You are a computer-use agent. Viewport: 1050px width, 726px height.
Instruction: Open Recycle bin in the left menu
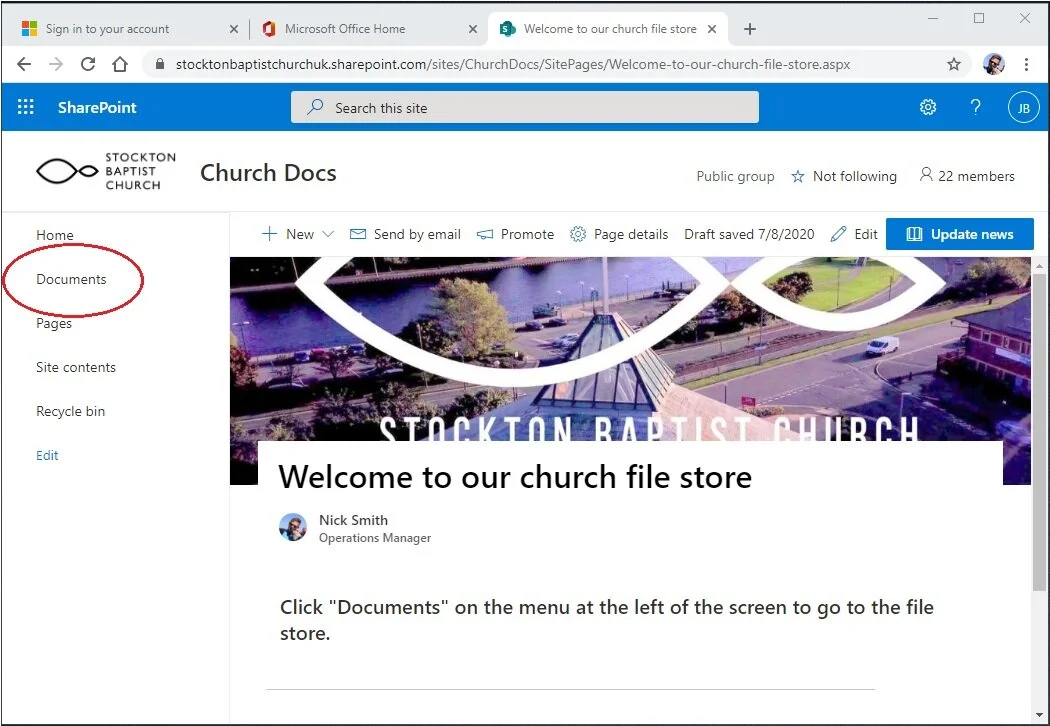[70, 411]
